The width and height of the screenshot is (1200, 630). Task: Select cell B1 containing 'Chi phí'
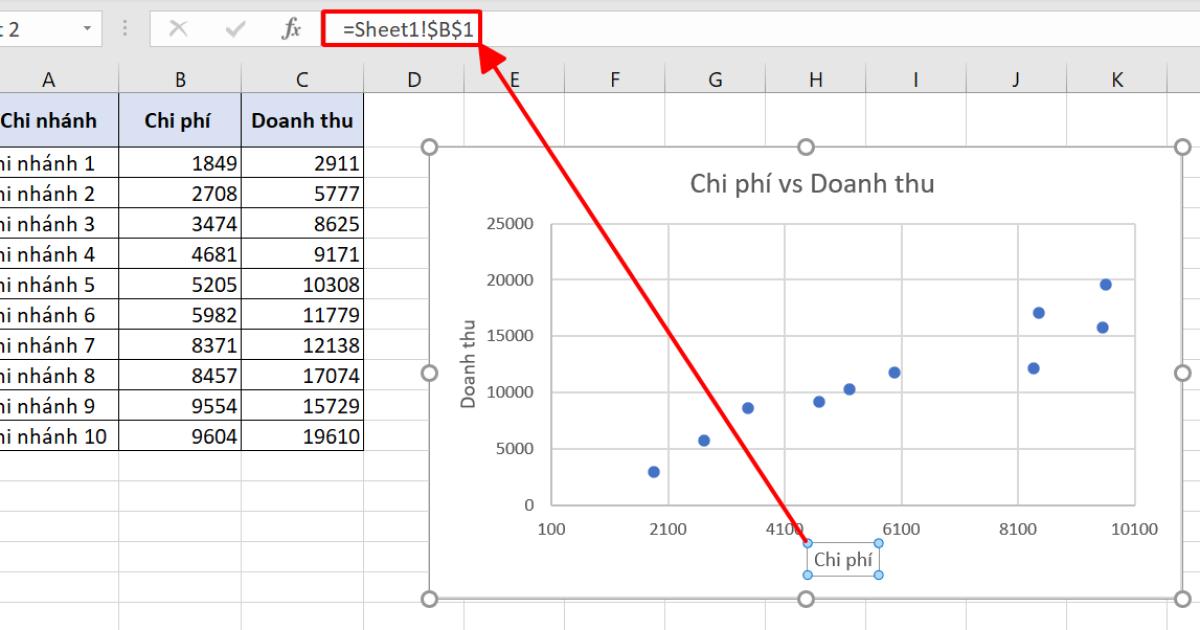pos(180,120)
